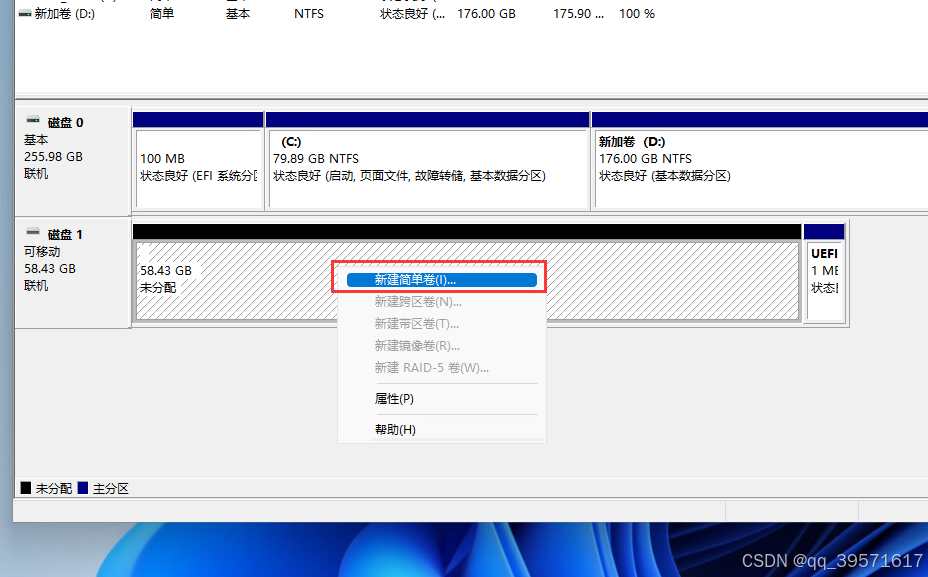
Task: Click the 255.98 GB size text of 磁盘 0
Action: coord(53,157)
